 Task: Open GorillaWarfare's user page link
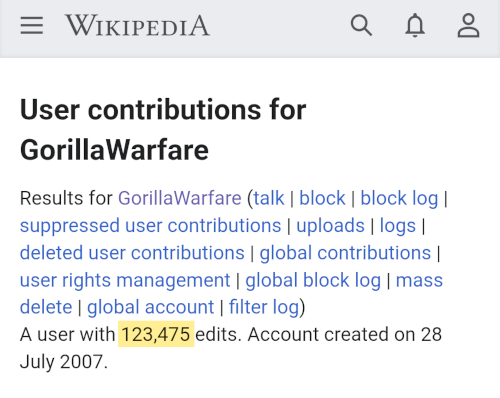click(x=180, y=198)
